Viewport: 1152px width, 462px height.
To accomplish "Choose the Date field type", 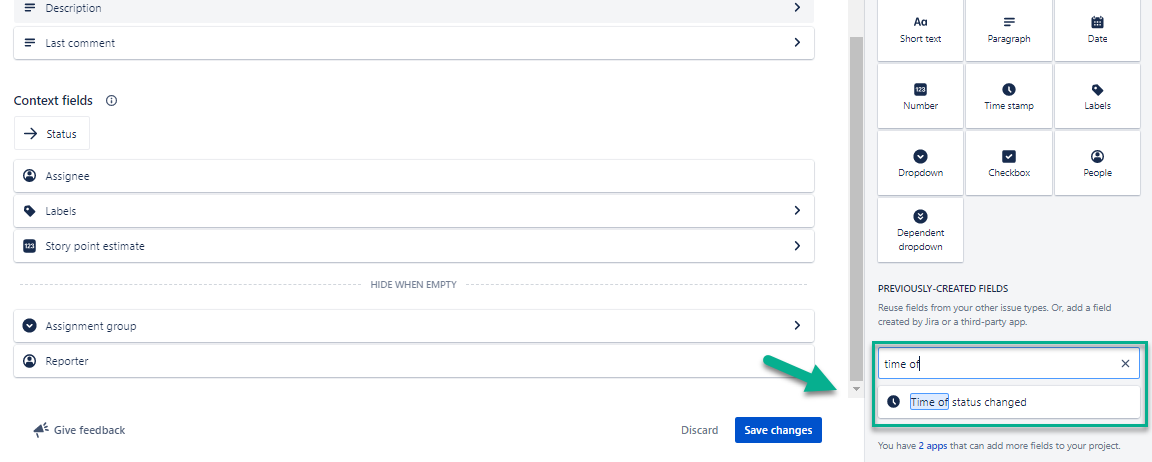I will coord(1097,30).
